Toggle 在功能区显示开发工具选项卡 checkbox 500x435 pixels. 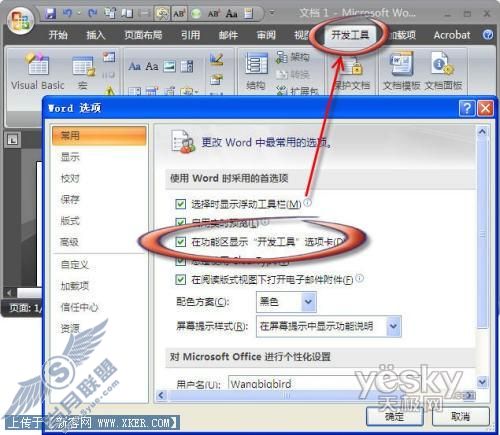[x=180, y=241]
